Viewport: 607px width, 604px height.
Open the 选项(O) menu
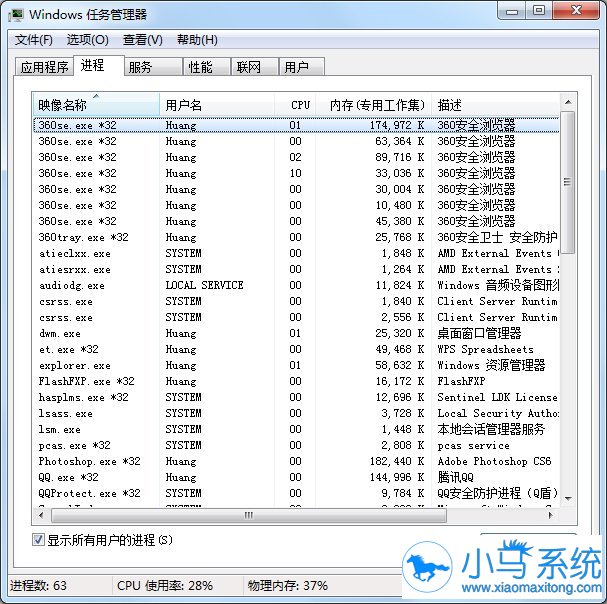point(87,40)
